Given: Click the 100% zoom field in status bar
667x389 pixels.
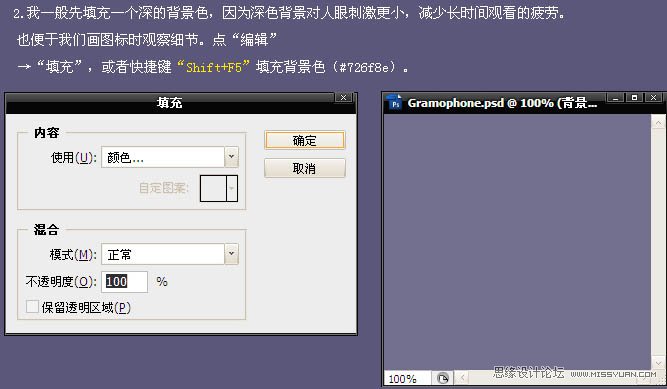Looking at the screenshot, I should [x=407, y=378].
